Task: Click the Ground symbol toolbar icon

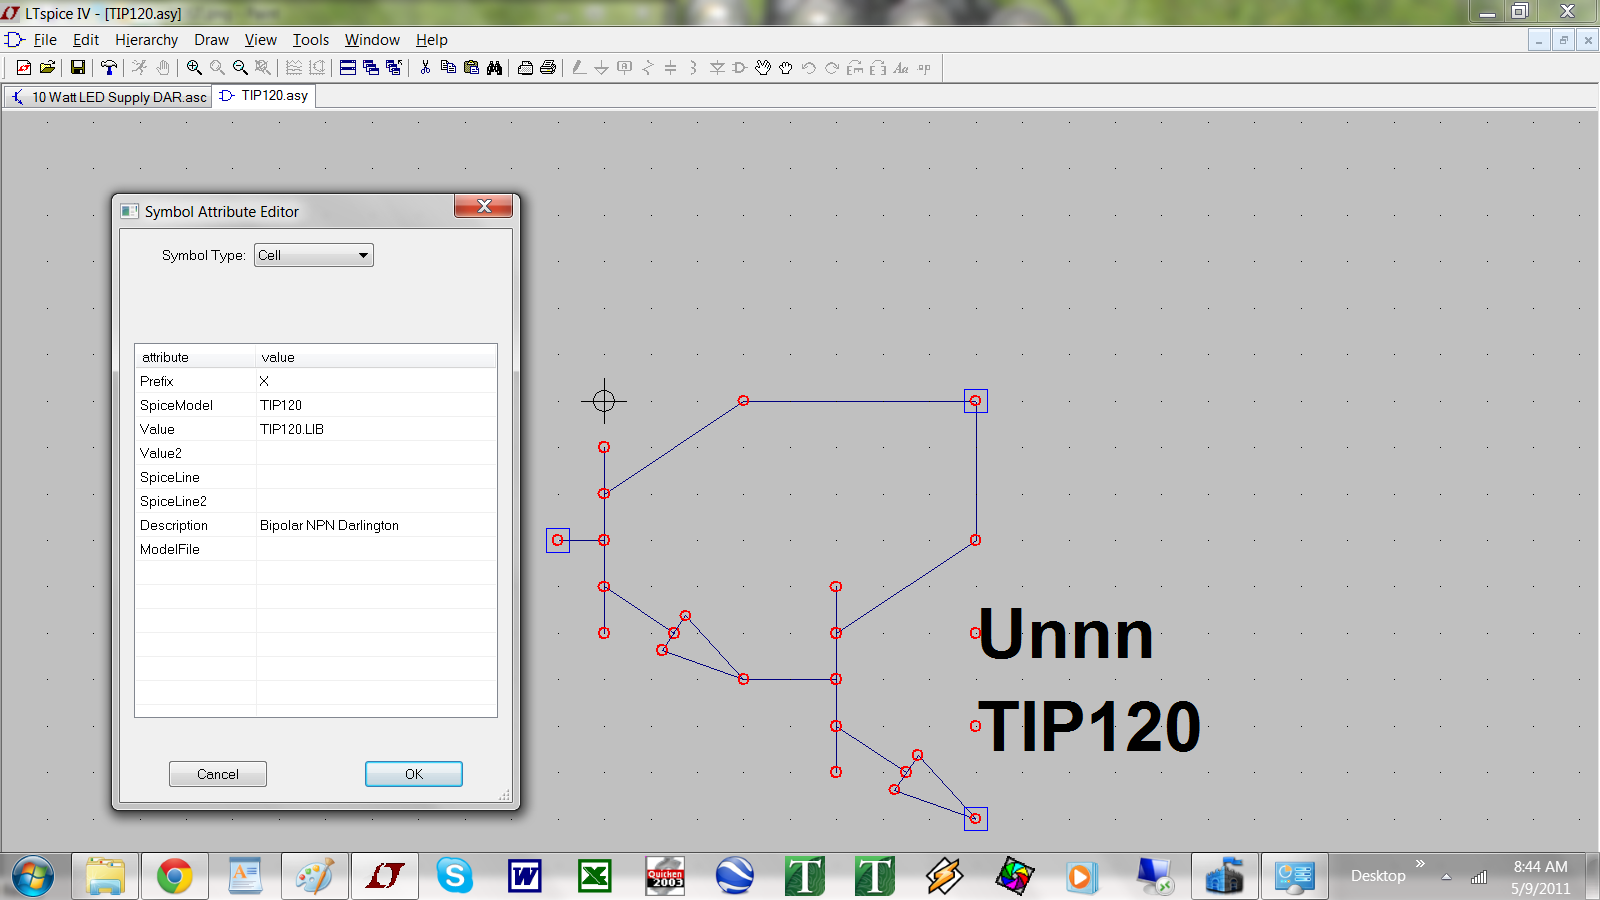Action: tap(601, 67)
